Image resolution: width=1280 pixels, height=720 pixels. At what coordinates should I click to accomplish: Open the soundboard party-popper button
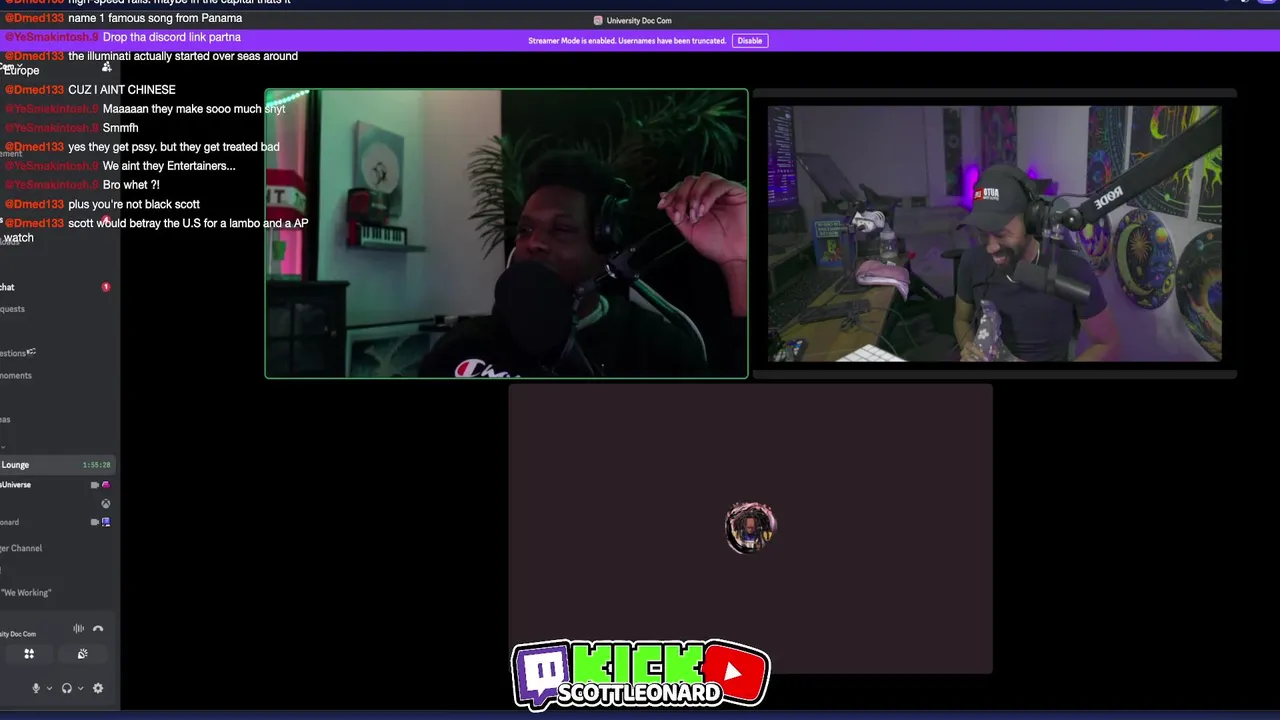click(x=83, y=654)
